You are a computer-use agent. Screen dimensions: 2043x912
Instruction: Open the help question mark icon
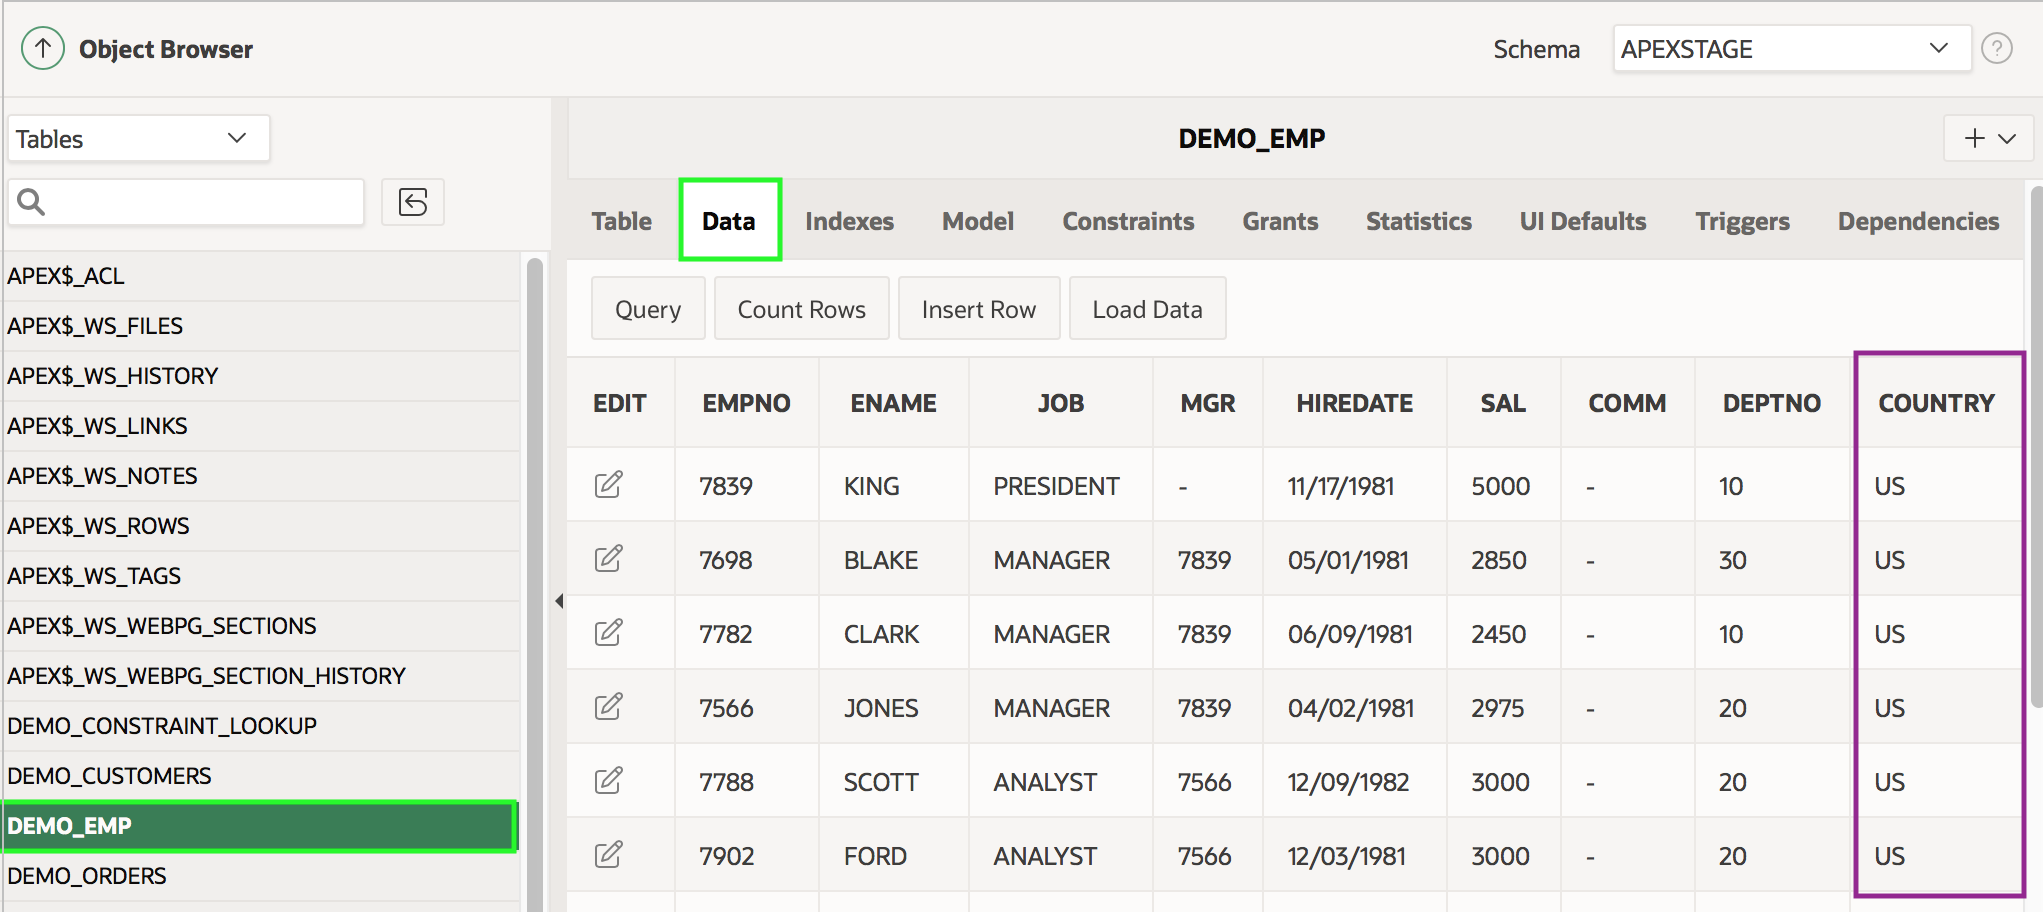[1996, 48]
